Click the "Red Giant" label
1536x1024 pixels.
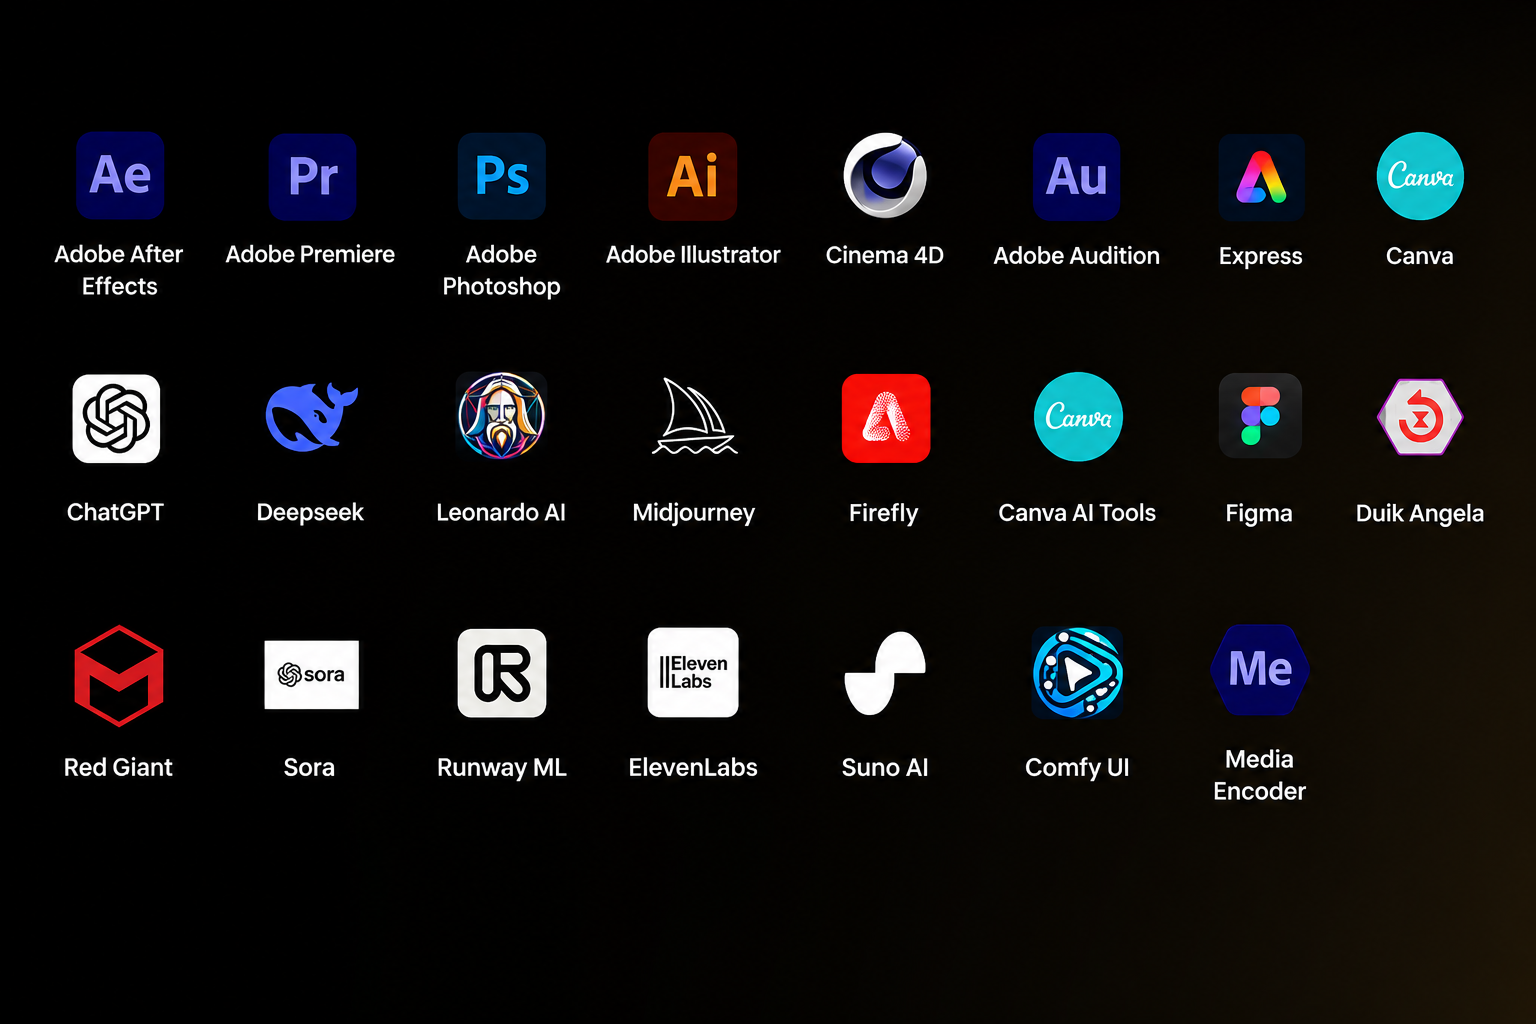[x=118, y=767]
